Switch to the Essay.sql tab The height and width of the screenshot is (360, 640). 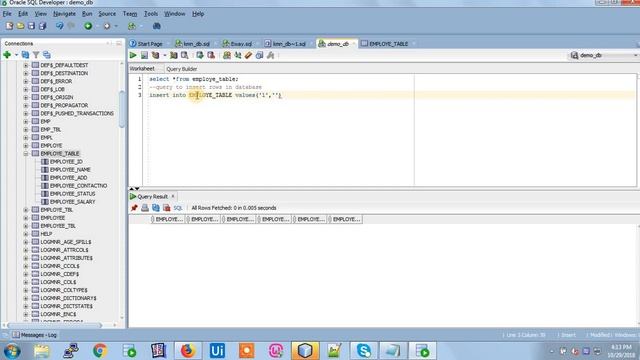pos(238,44)
